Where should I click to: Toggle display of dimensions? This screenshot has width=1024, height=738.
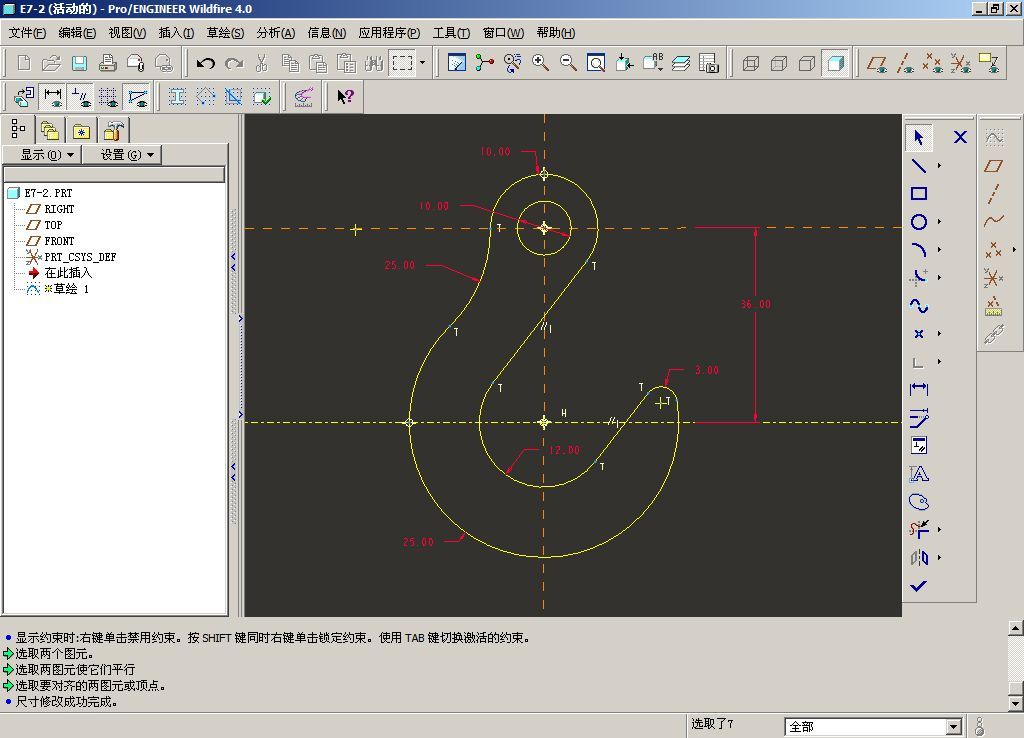[x=53, y=97]
